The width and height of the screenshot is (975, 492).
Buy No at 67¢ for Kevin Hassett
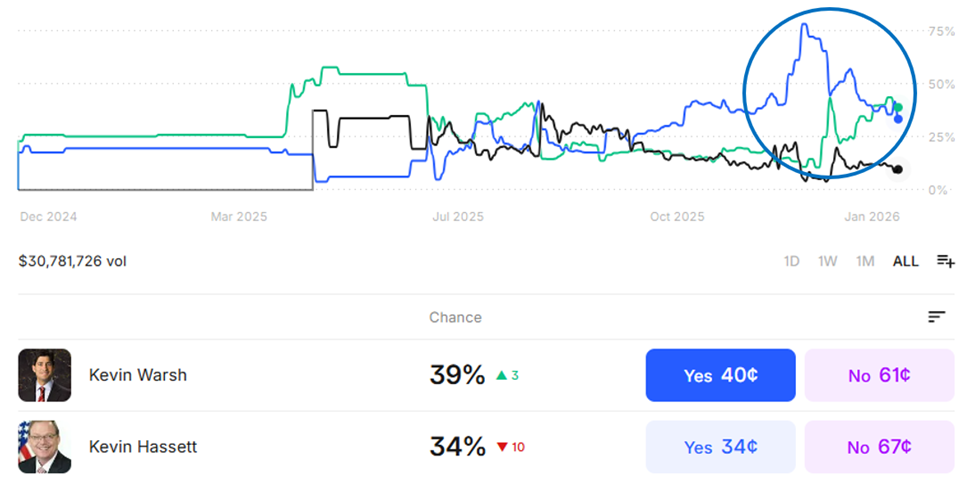pyautogui.click(x=879, y=447)
